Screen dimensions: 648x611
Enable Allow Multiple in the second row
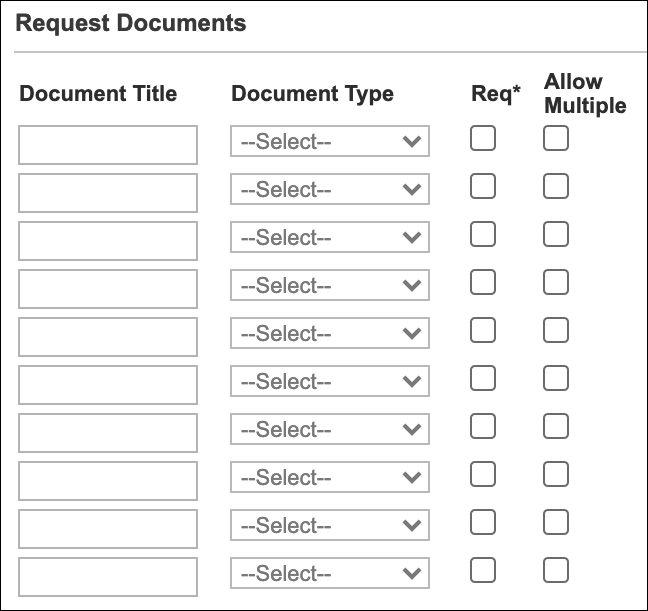coord(556,186)
